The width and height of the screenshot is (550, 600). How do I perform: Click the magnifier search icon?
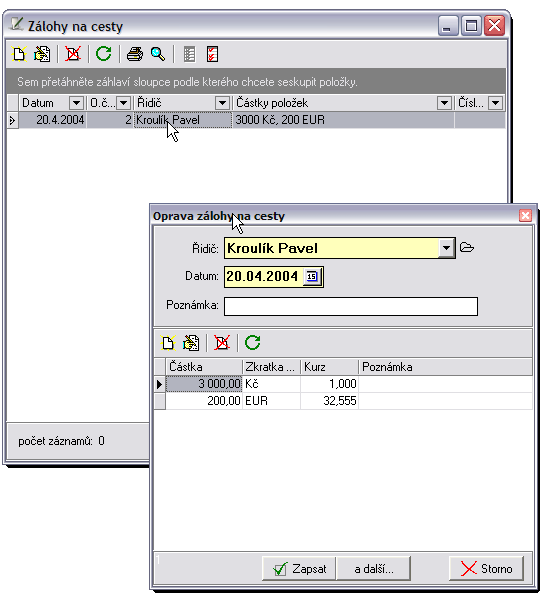pos(158,54)
